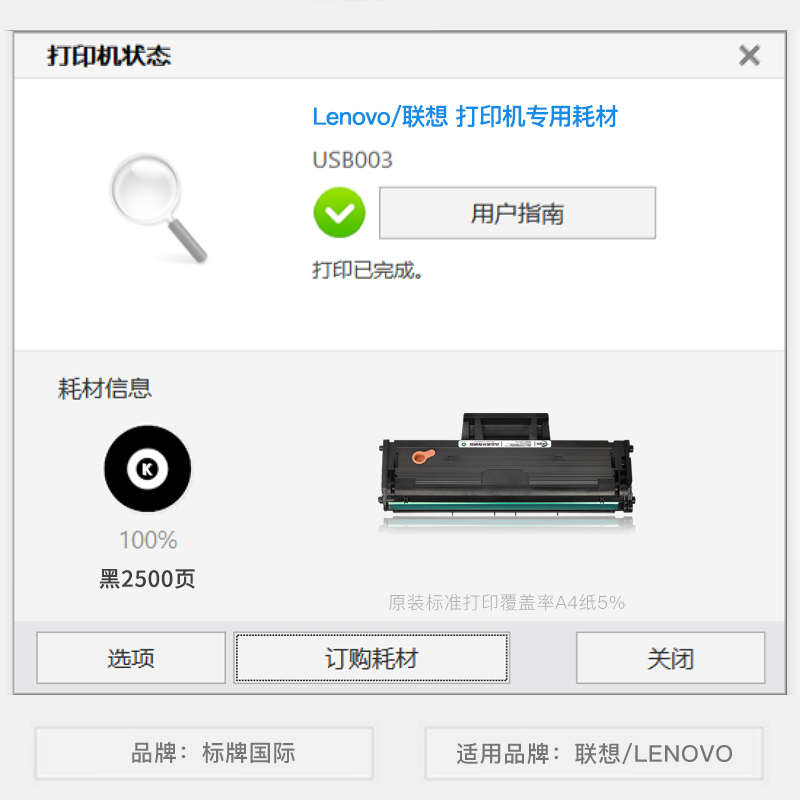Click the 黑2500页 page yield label

[x=147, y=579]
